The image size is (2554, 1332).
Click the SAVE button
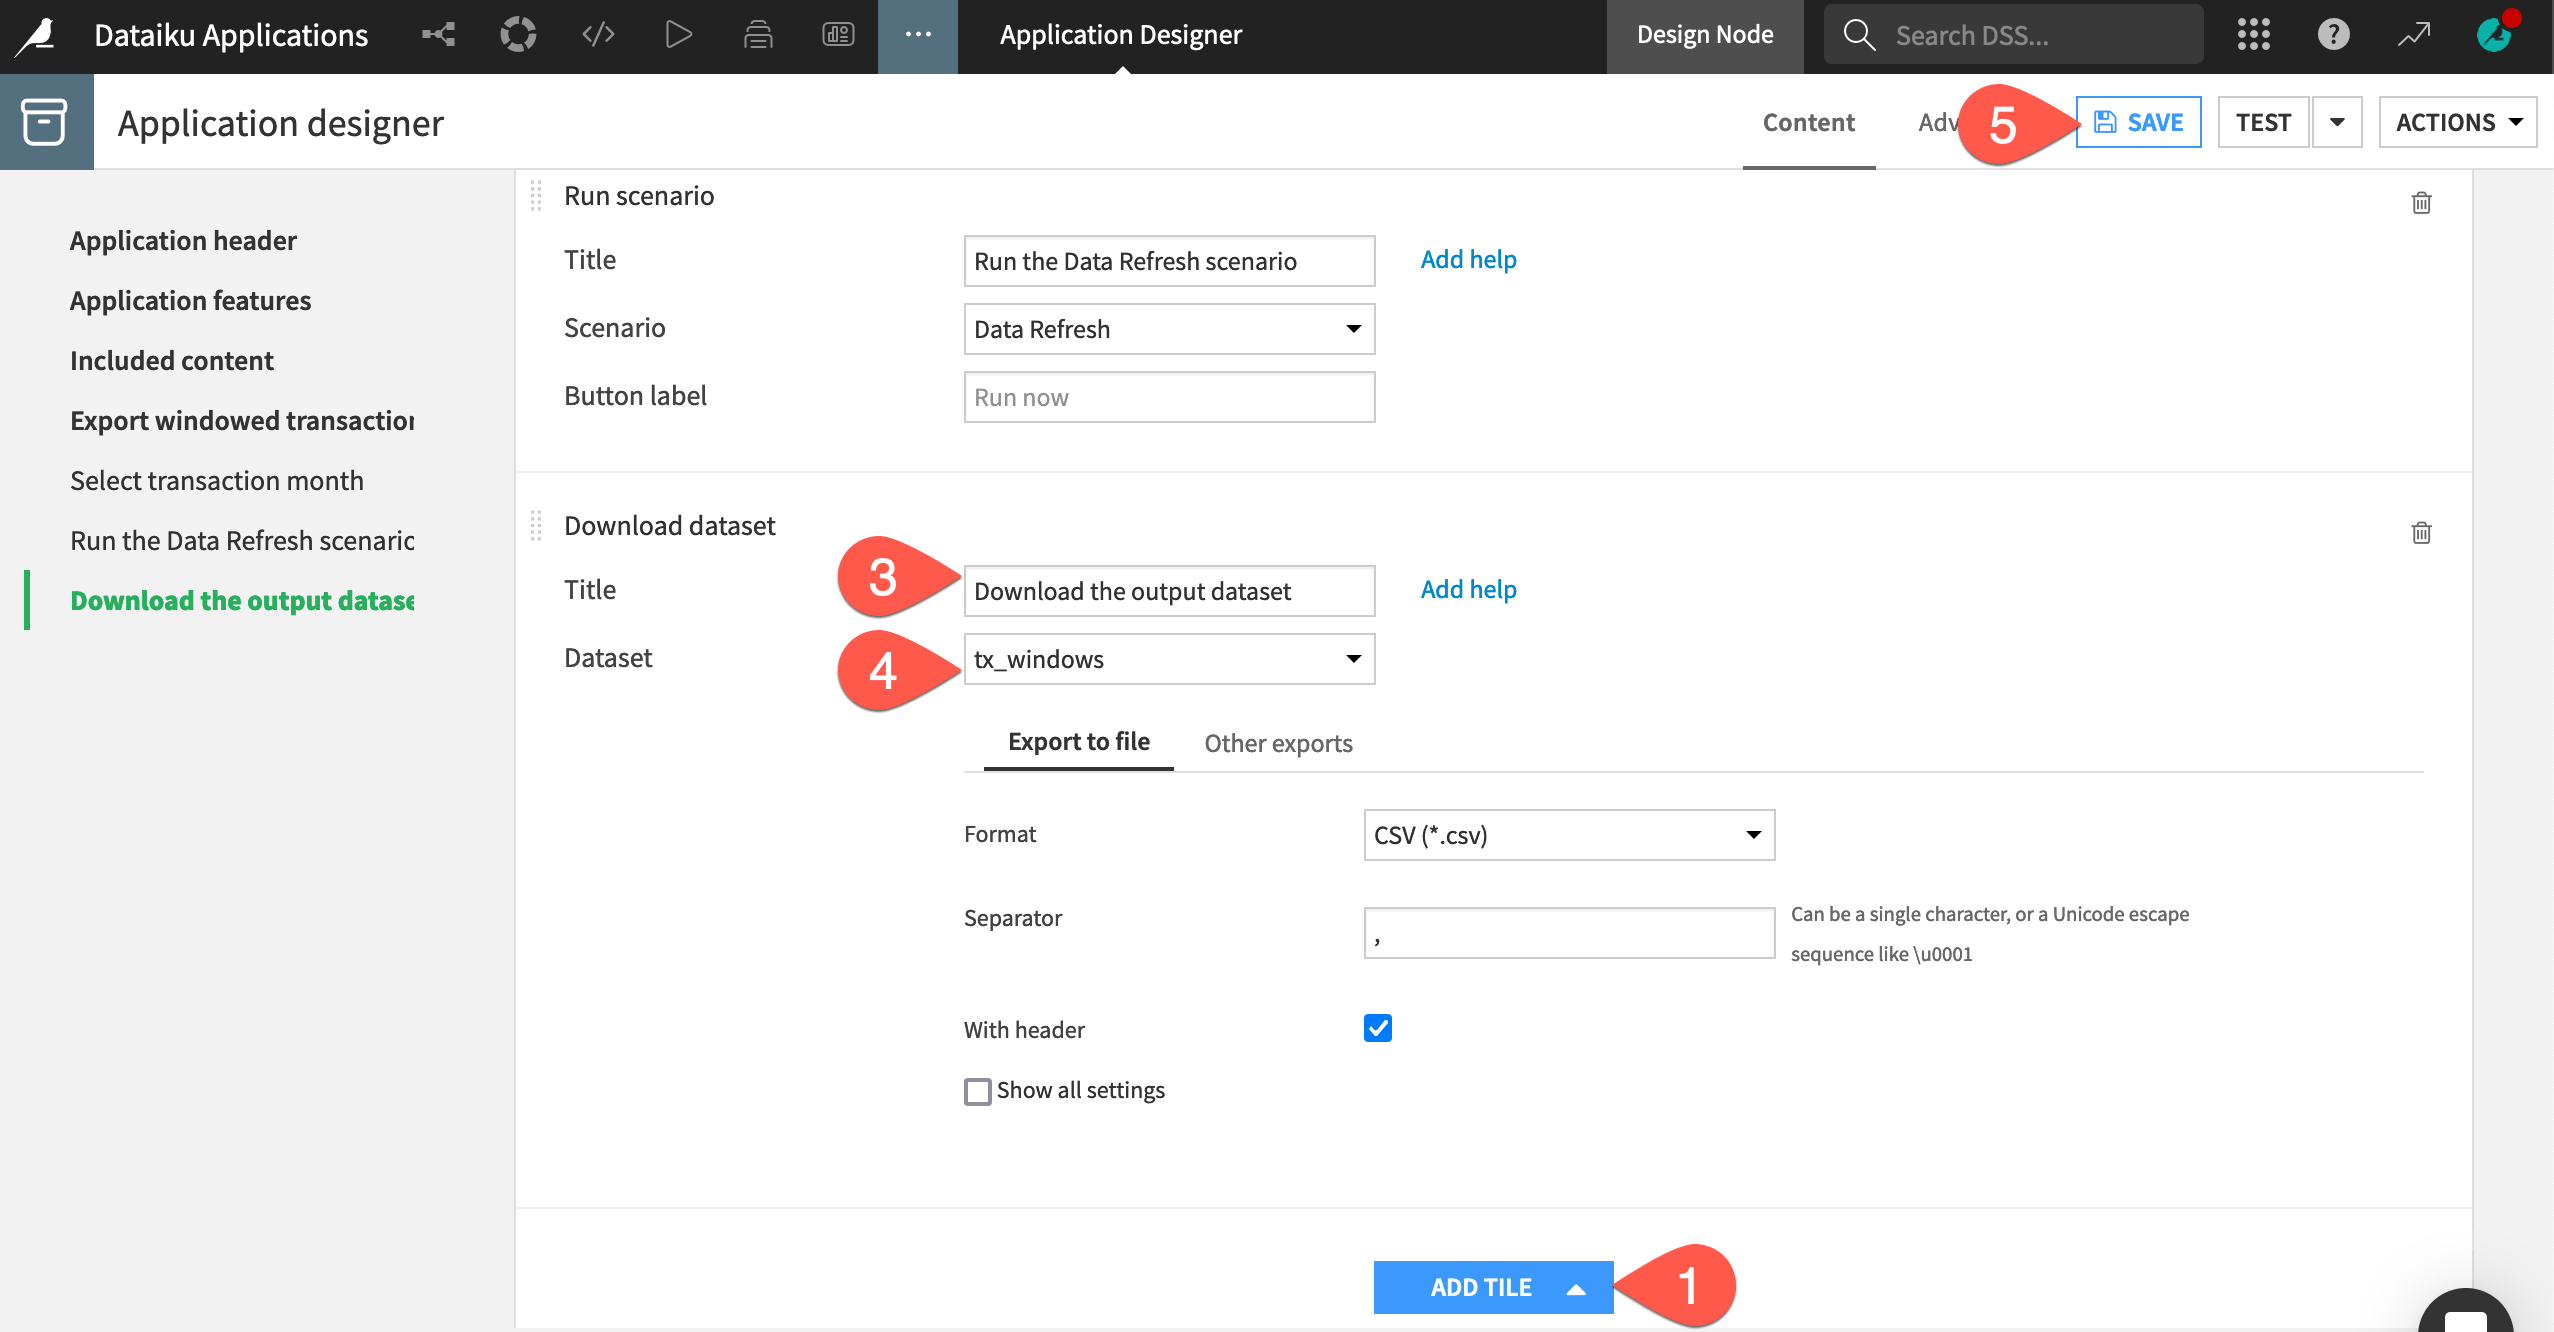pos(2138,123)
